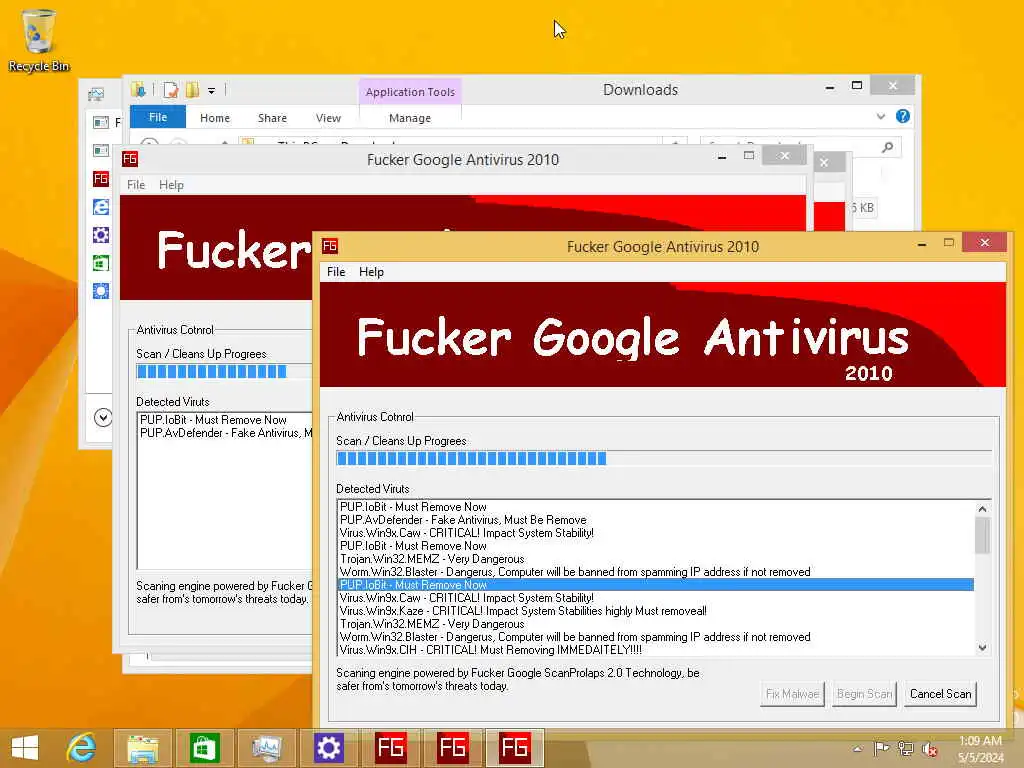
Task: Click the disabled Begin Scan button
Action: pos(864,694)
